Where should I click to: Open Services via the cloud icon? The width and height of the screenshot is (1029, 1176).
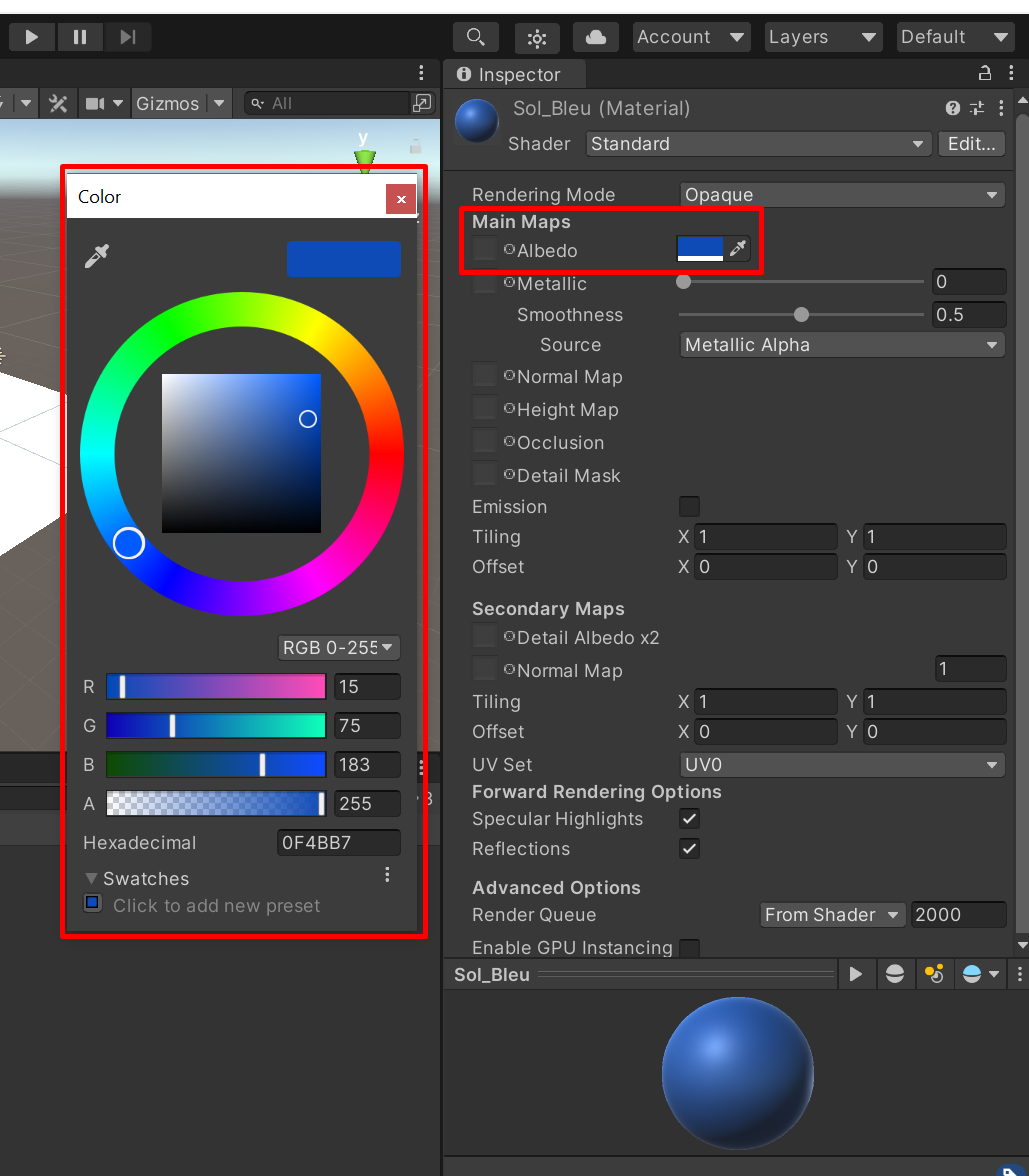point(596,37)
